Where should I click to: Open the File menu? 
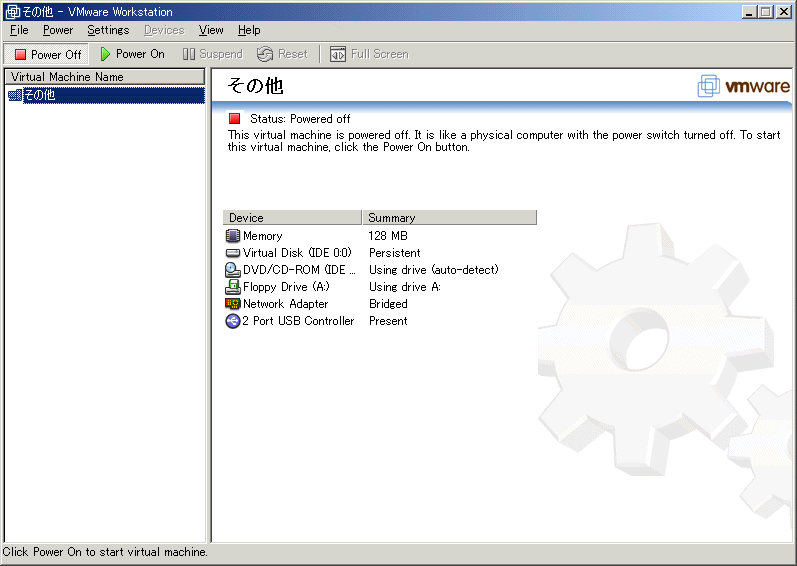click(19, 30)
